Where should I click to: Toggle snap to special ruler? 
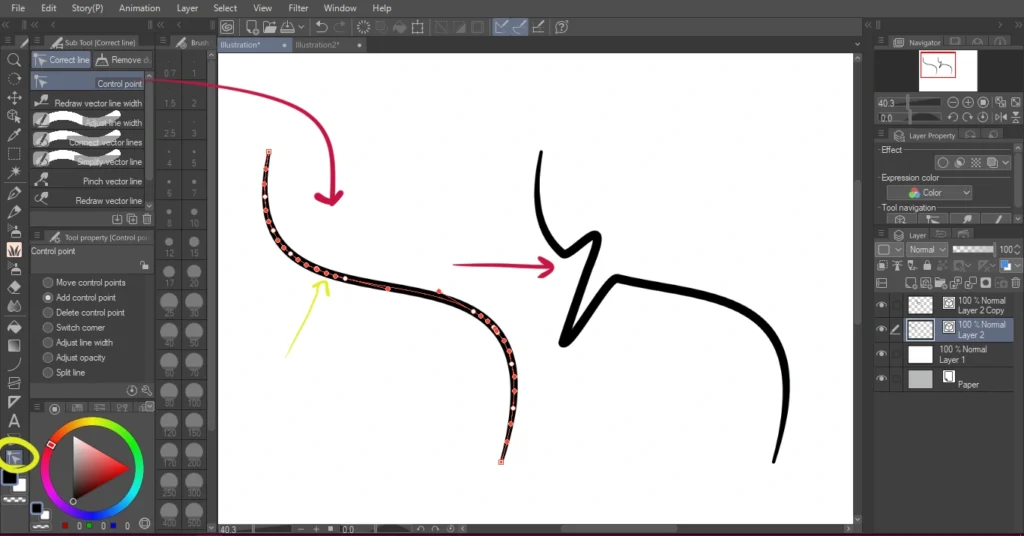519,27
